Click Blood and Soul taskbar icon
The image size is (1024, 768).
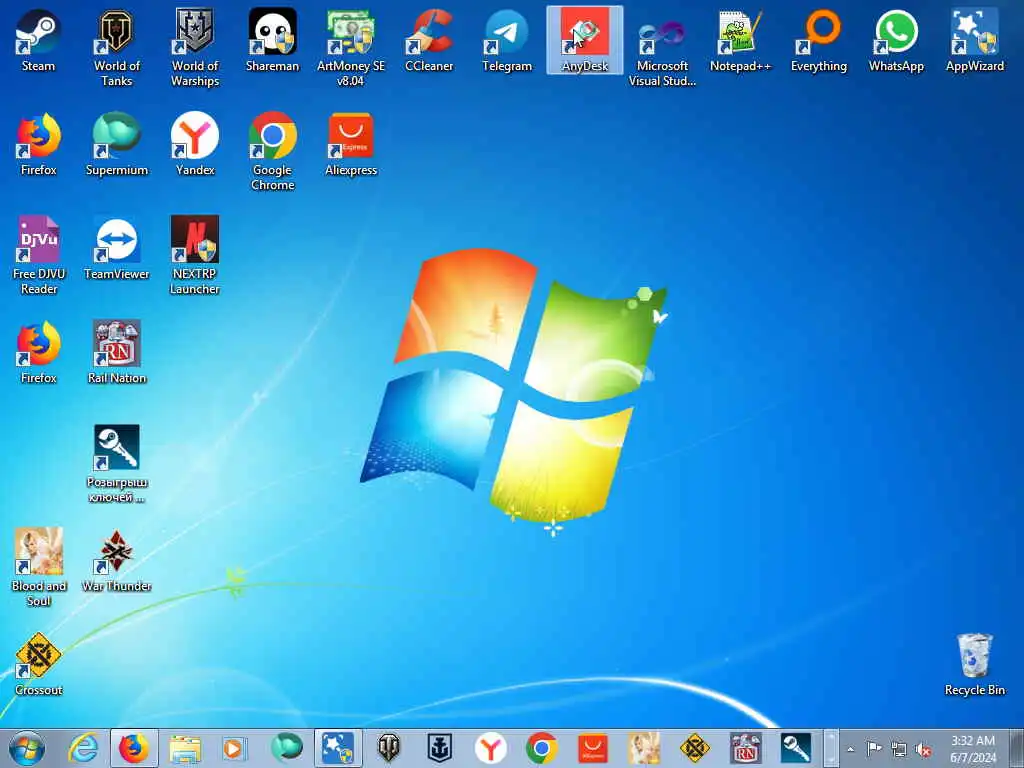click(x=643, y=748)
